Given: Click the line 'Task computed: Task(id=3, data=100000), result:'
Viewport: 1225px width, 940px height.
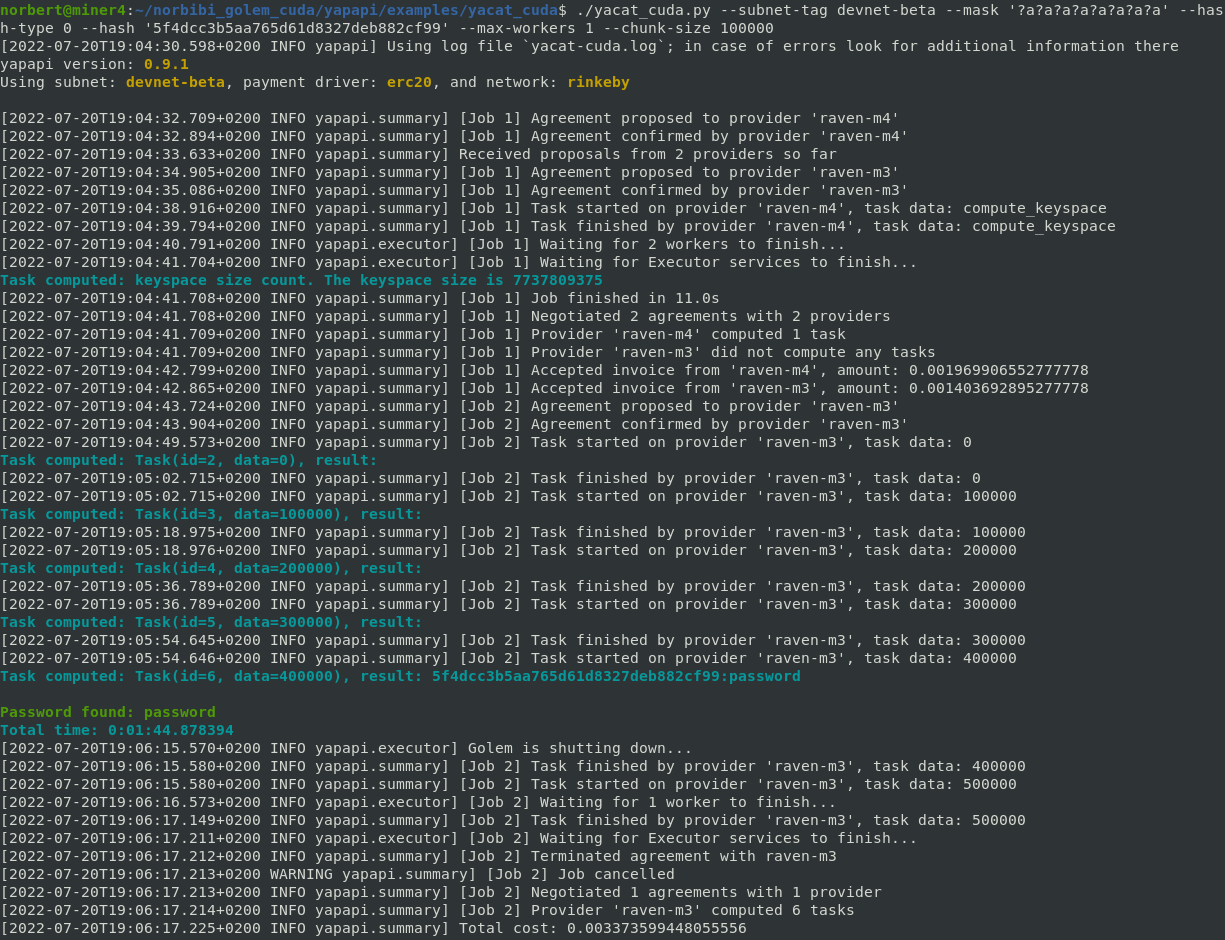Looking at the screenshot, I should (211, 514).
